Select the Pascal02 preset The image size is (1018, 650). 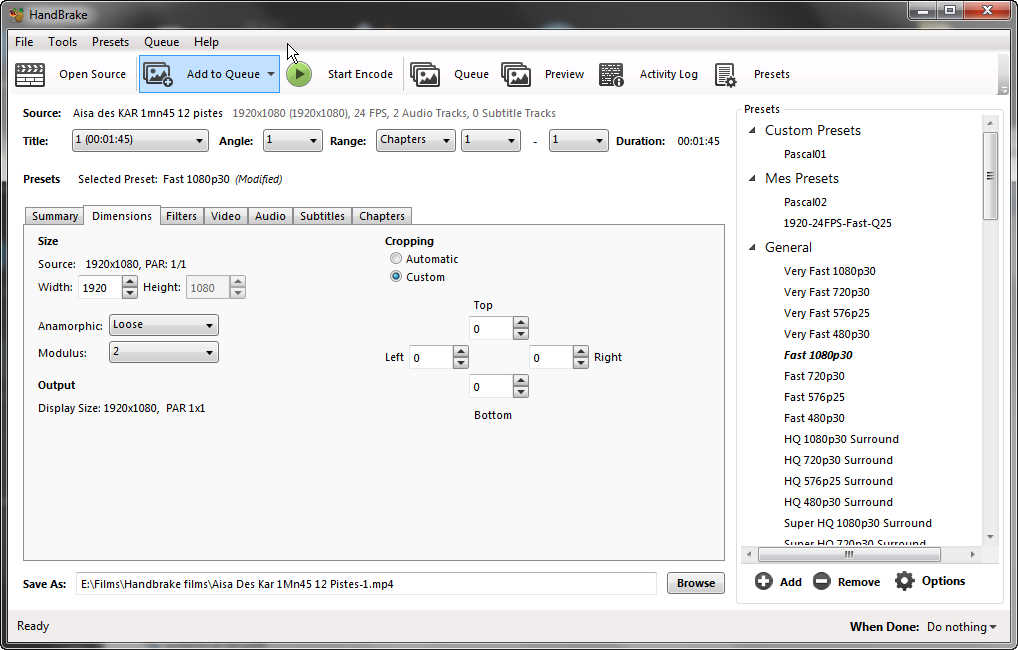point(805,202)
